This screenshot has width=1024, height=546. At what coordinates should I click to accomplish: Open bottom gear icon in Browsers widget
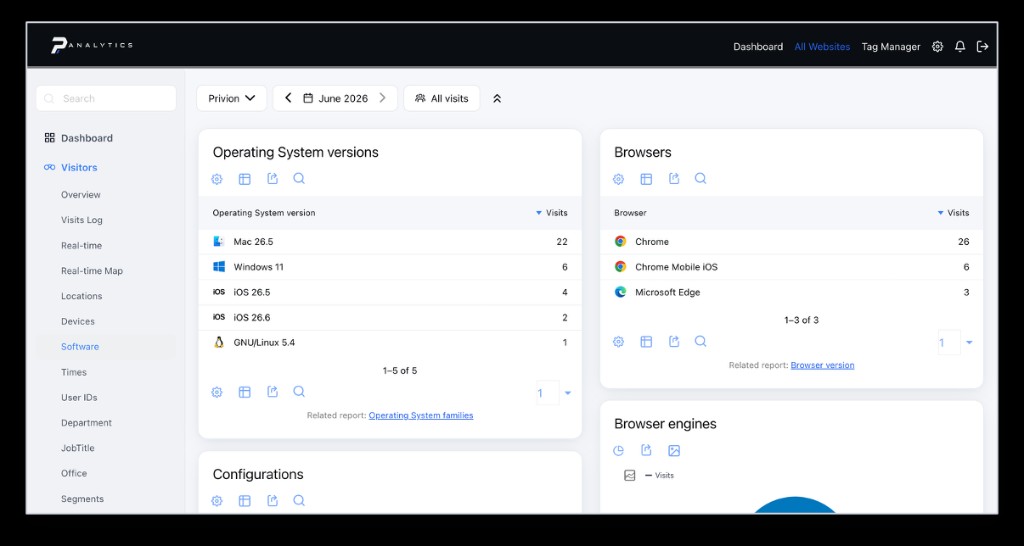point(618,342)
